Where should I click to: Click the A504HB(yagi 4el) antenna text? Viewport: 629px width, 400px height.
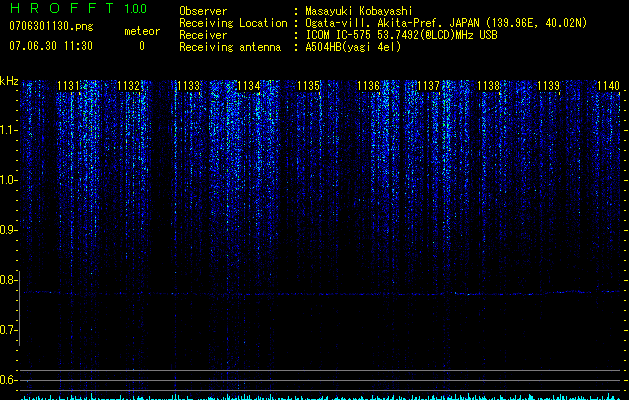(x=353, y=47)
